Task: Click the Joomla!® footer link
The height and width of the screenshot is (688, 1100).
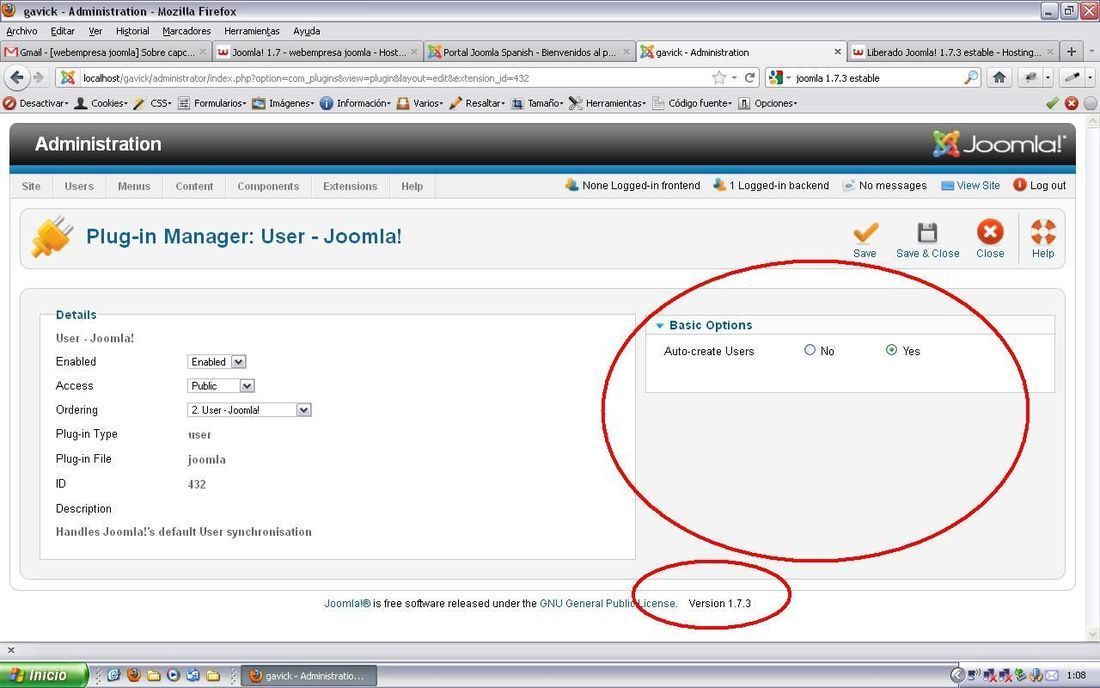Action: (x=347, y=603)
